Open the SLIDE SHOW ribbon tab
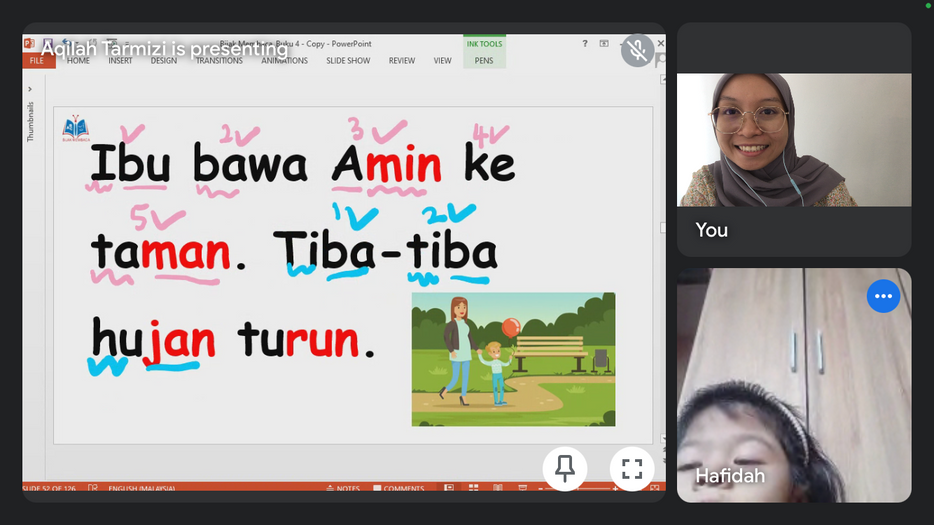 point(348,61)
